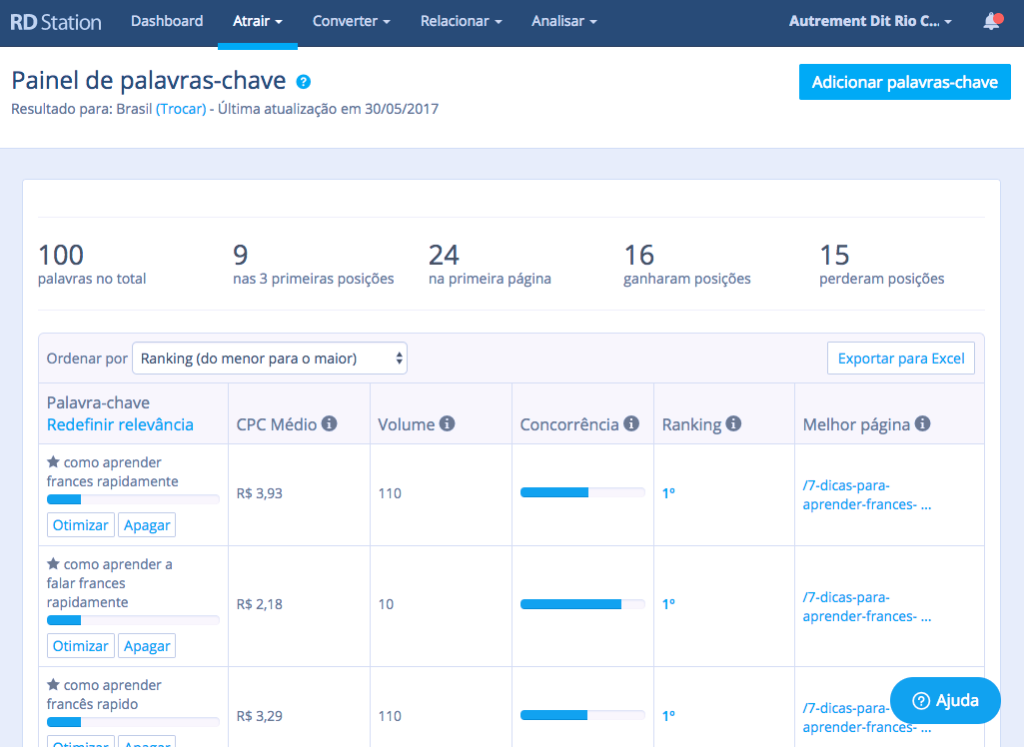
Task: Click the Redefinir relevância link
Action: tap(120, 425)
